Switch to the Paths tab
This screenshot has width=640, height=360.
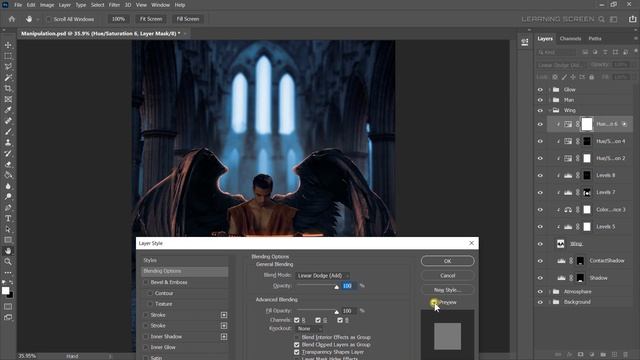[x=595, y=39]
